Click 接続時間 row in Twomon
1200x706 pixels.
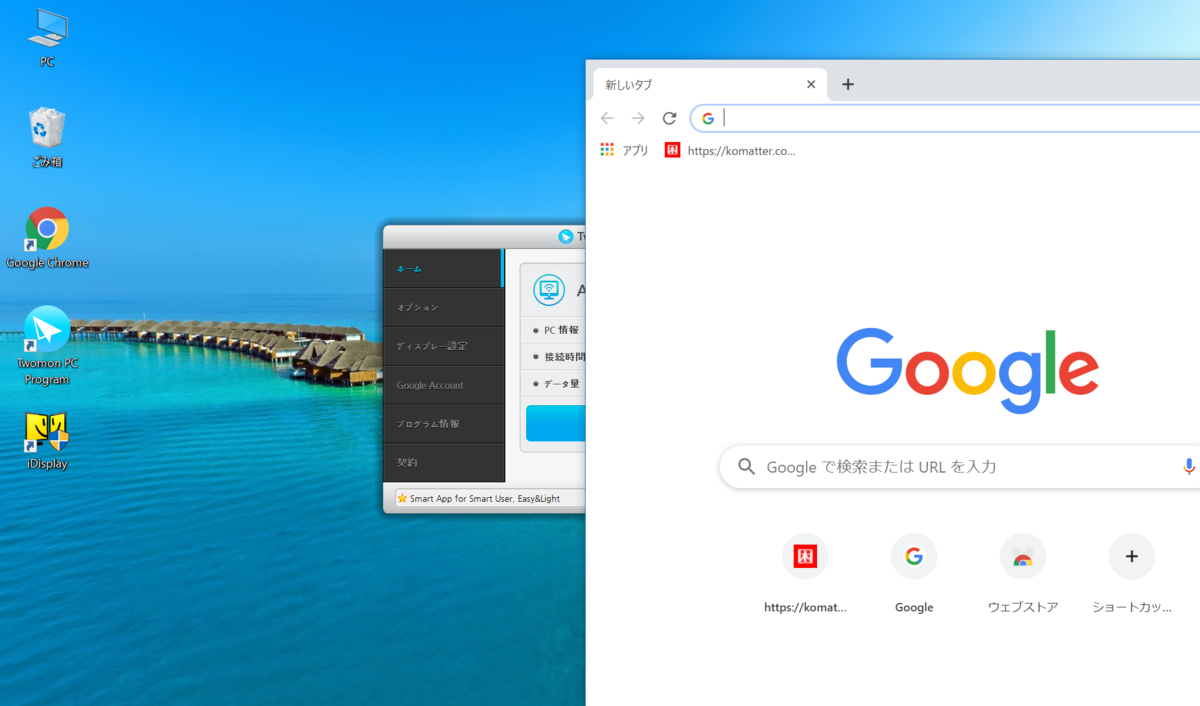pos(553,356)
